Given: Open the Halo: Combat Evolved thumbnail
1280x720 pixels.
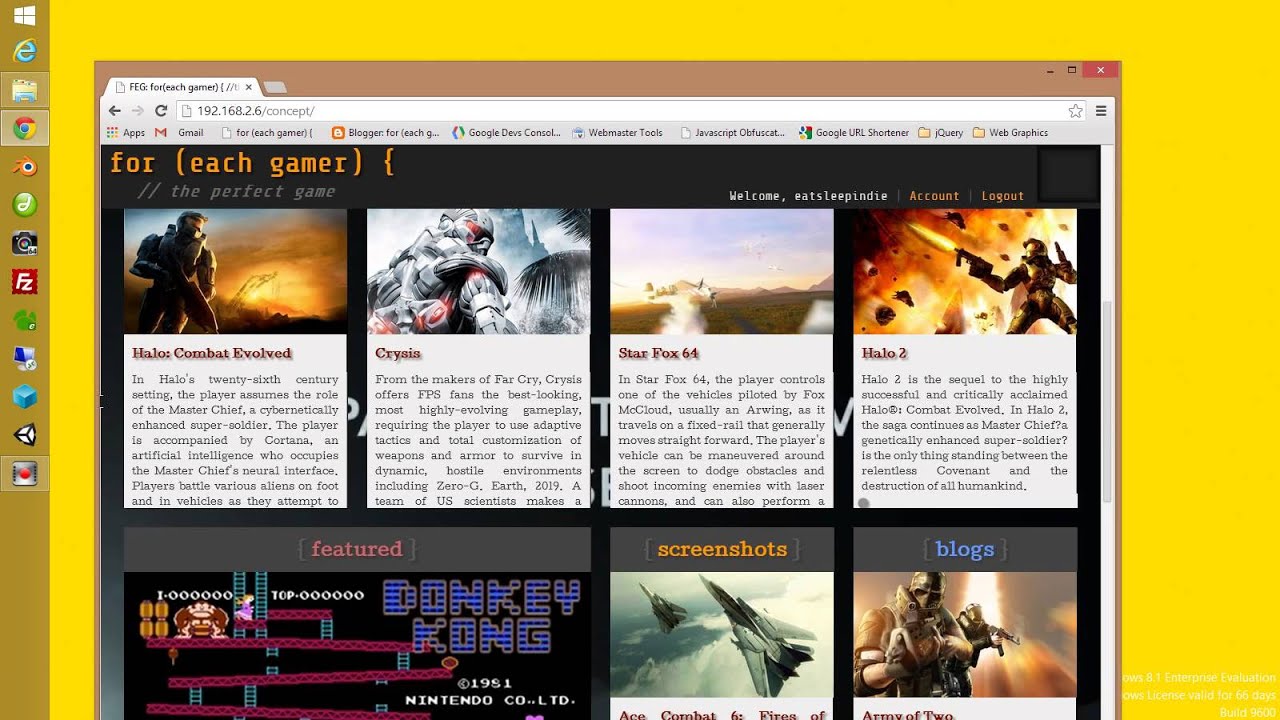Looking at the screenshot, I should coord(235,271).
